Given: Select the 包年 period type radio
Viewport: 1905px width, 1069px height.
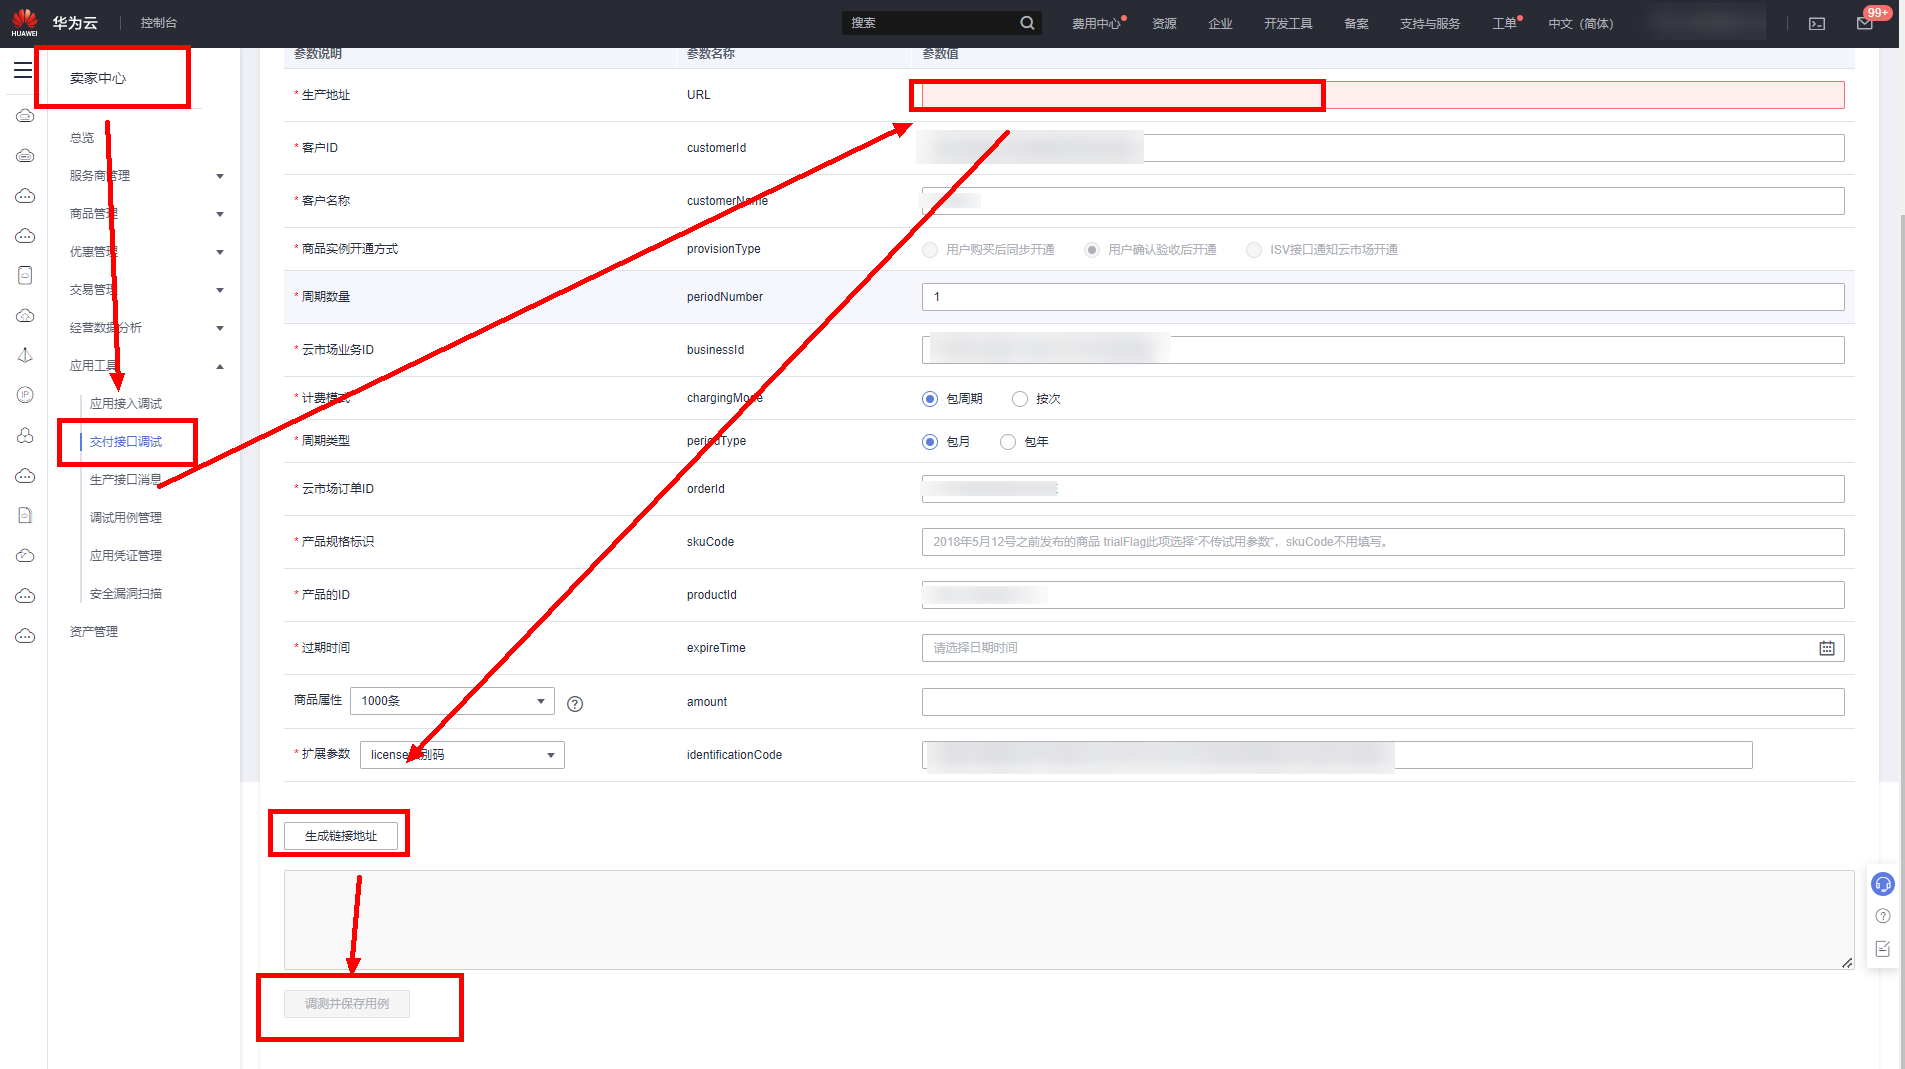Looking at the screenshot, I should tap(1008, 442).
